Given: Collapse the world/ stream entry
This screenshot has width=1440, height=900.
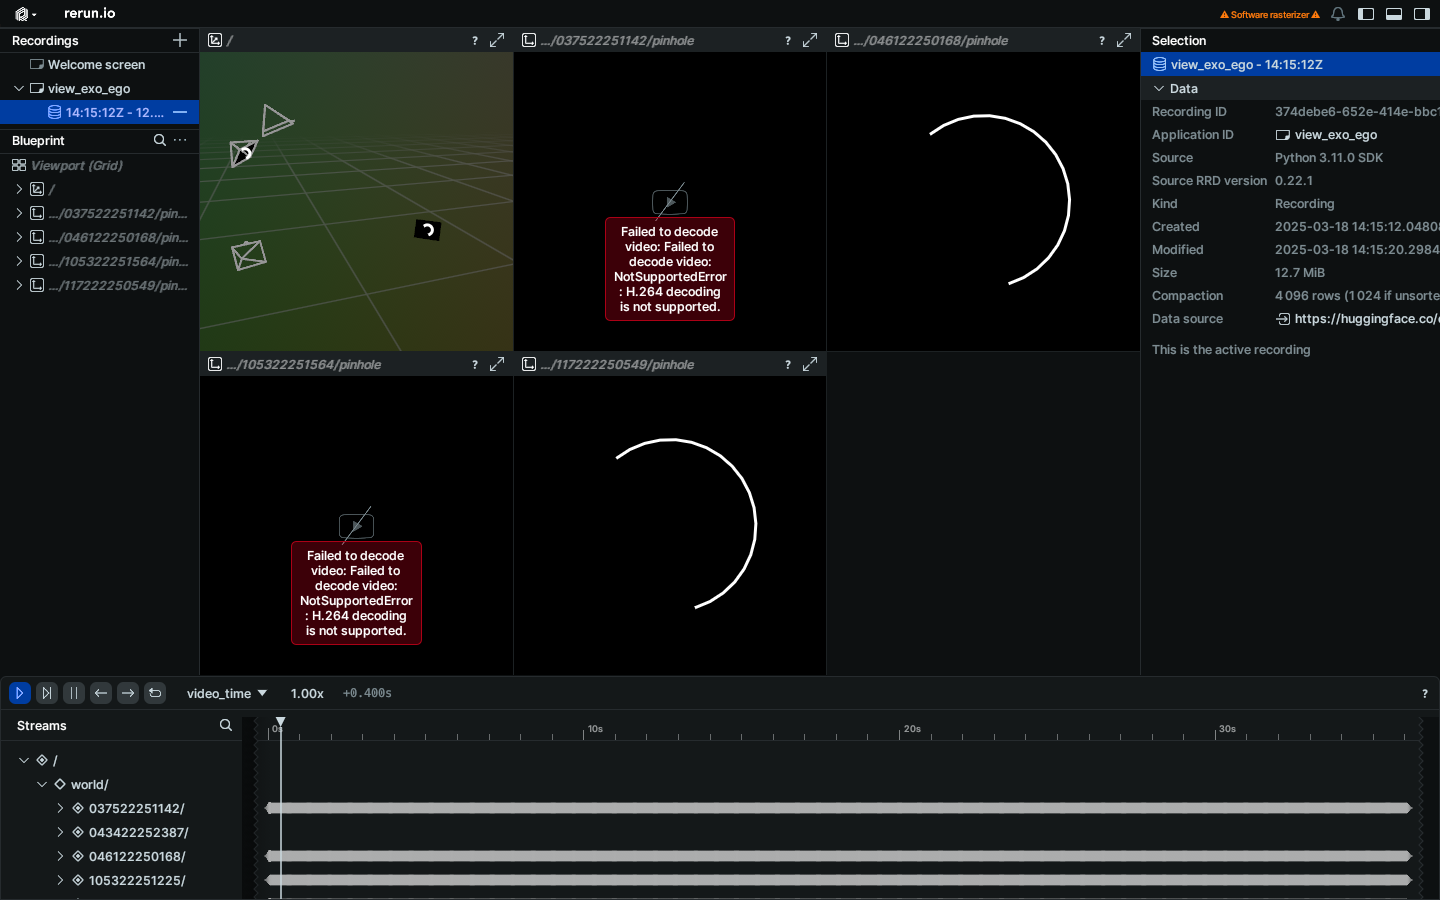Looking at the screenshot, I should point(42,784).
